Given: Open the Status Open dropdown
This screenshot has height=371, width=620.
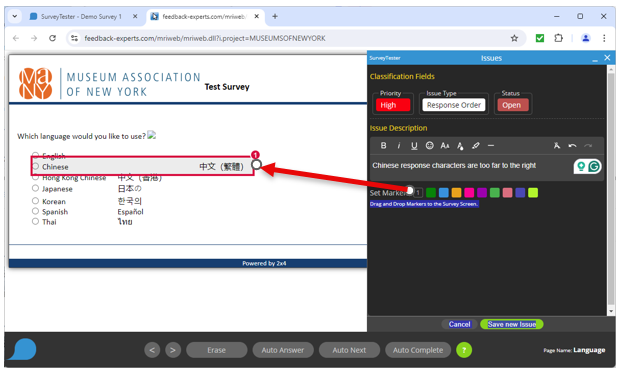Looking at the screenshot, I should 513,105.
